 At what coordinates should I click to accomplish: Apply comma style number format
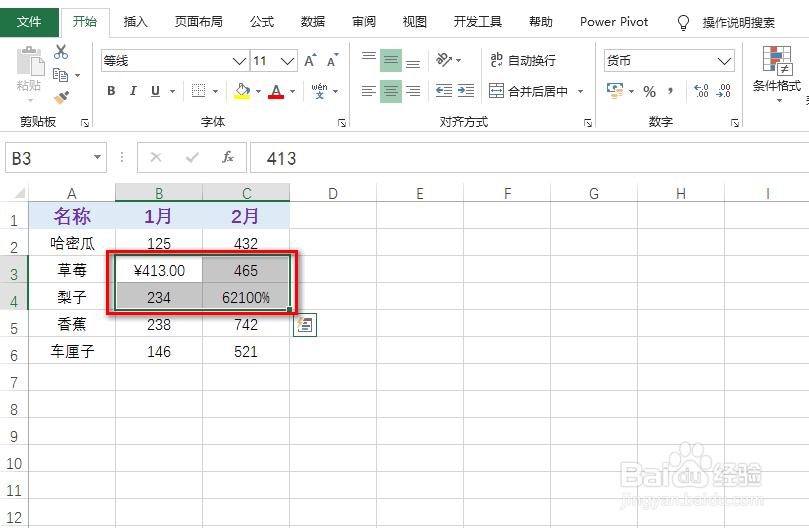[670, 91]
